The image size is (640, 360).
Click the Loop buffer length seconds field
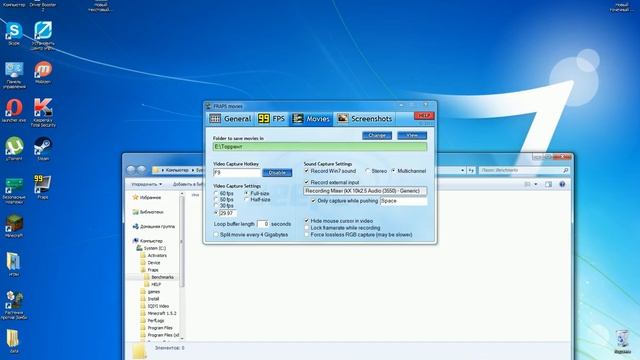[263, 224]
